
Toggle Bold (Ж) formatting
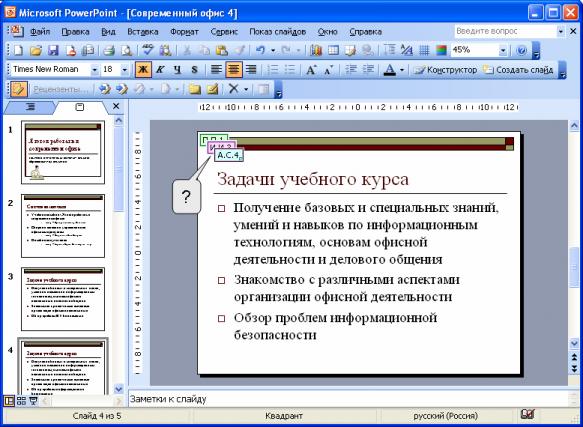pyautogui.click(x=143, y=70)
